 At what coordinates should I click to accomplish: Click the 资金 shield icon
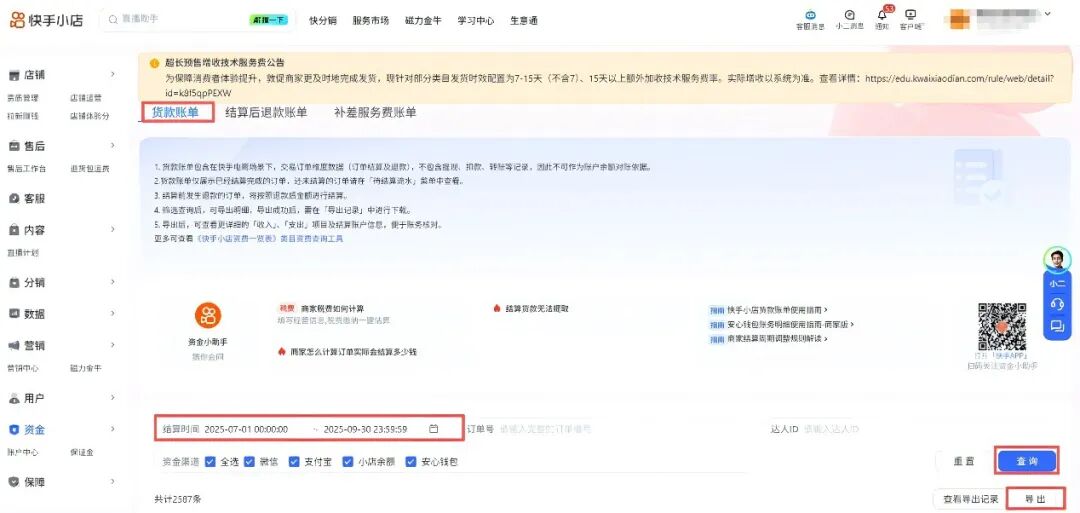pyautogui.click(x=13, y=430)
